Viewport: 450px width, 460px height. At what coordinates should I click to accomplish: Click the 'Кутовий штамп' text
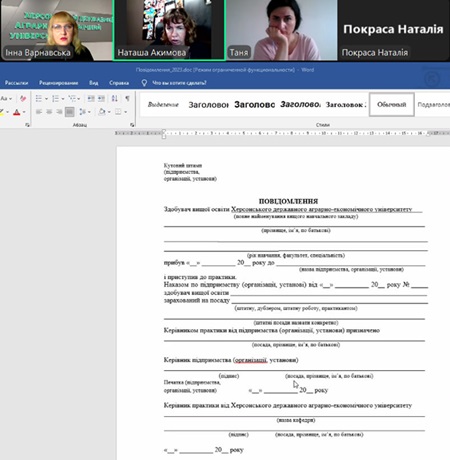pos(183,165)
